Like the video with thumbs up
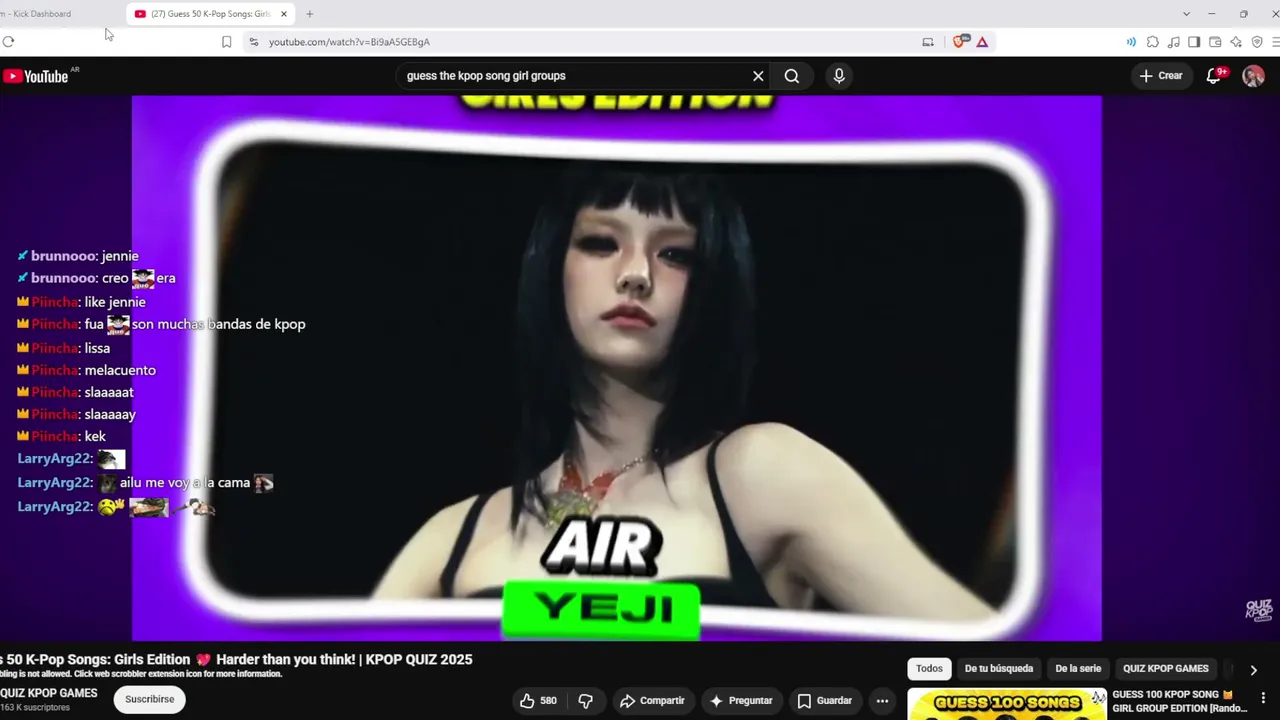This screenshot has width=1280, height=720. [537, 701]
